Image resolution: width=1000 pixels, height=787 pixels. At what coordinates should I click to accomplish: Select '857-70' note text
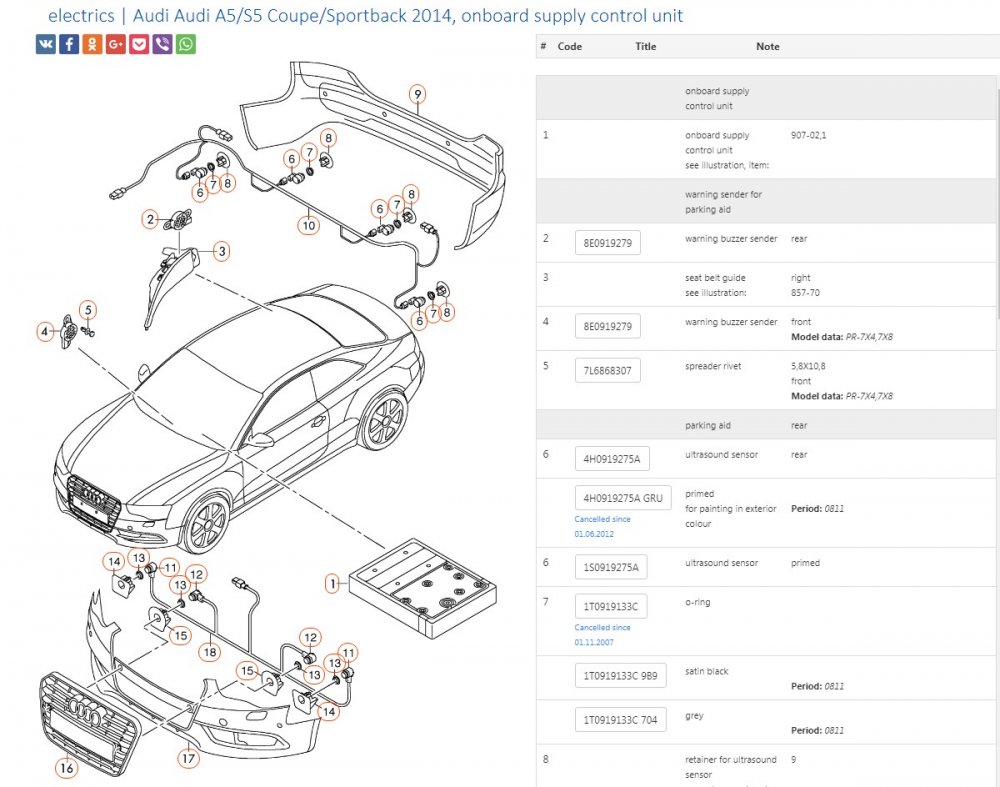click(805, 293)
